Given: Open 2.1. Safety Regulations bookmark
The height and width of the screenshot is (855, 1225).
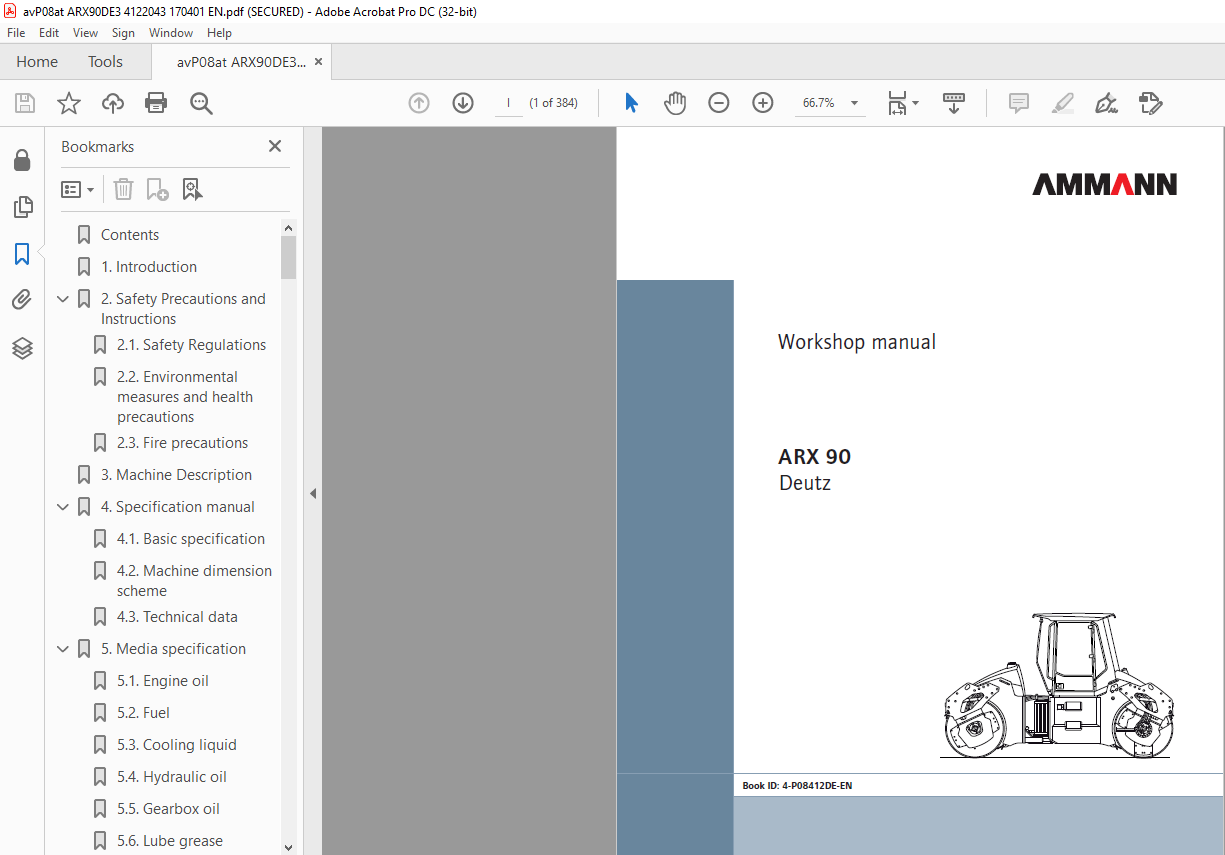Looking at the screenshot, I should [x=191, y=345].
